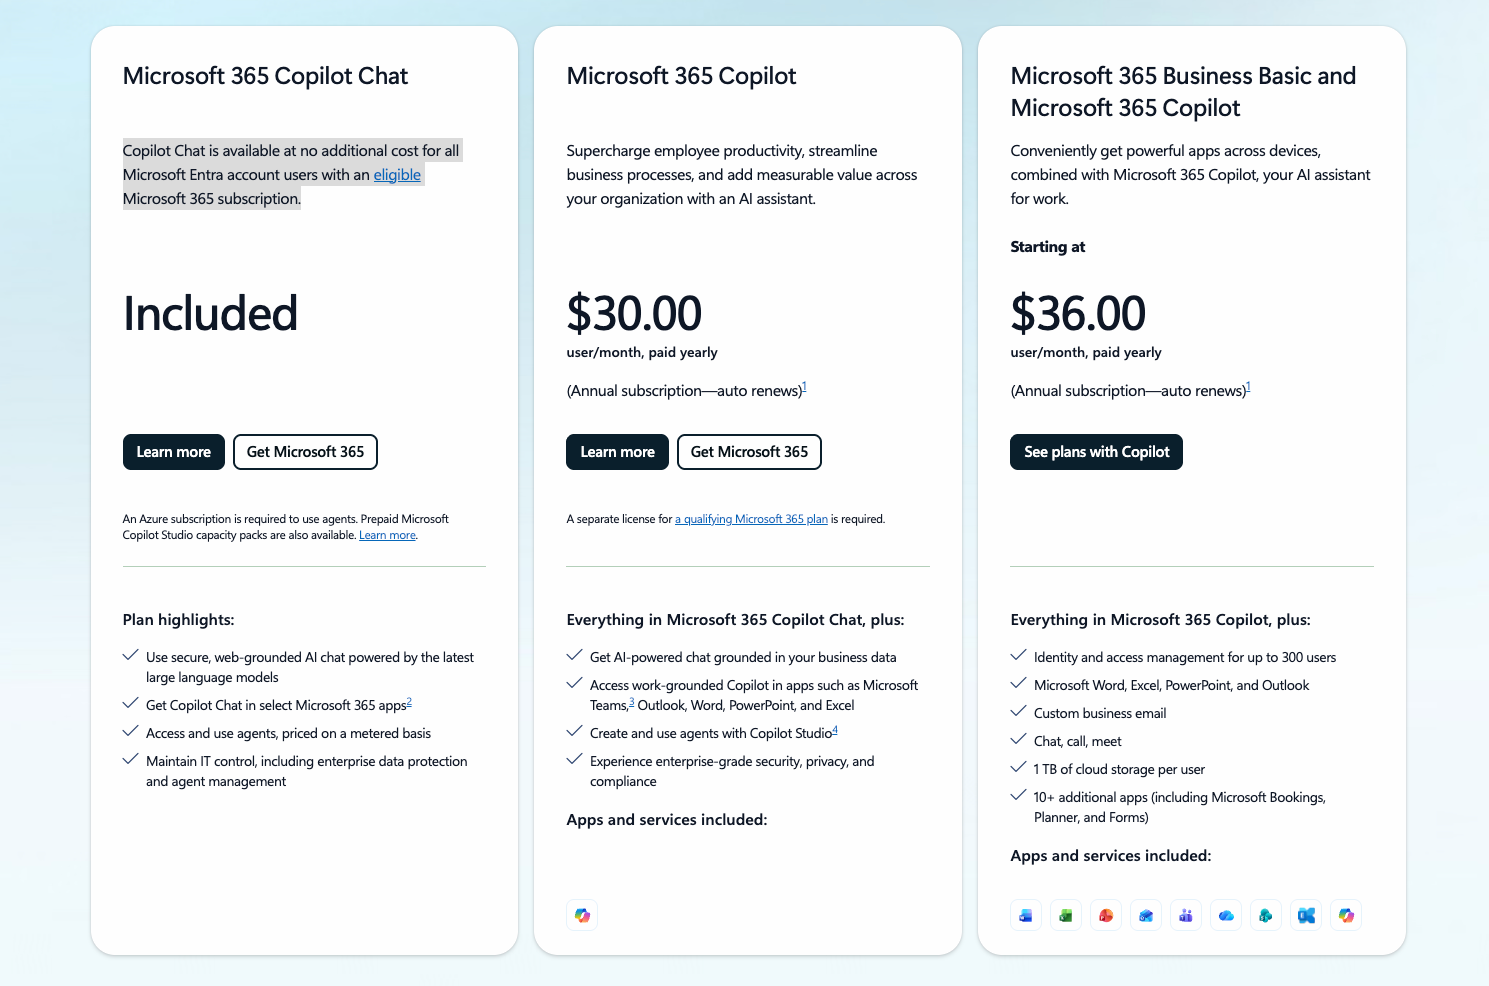Click the PowerPoint app icon

(x=1106, y=915)
